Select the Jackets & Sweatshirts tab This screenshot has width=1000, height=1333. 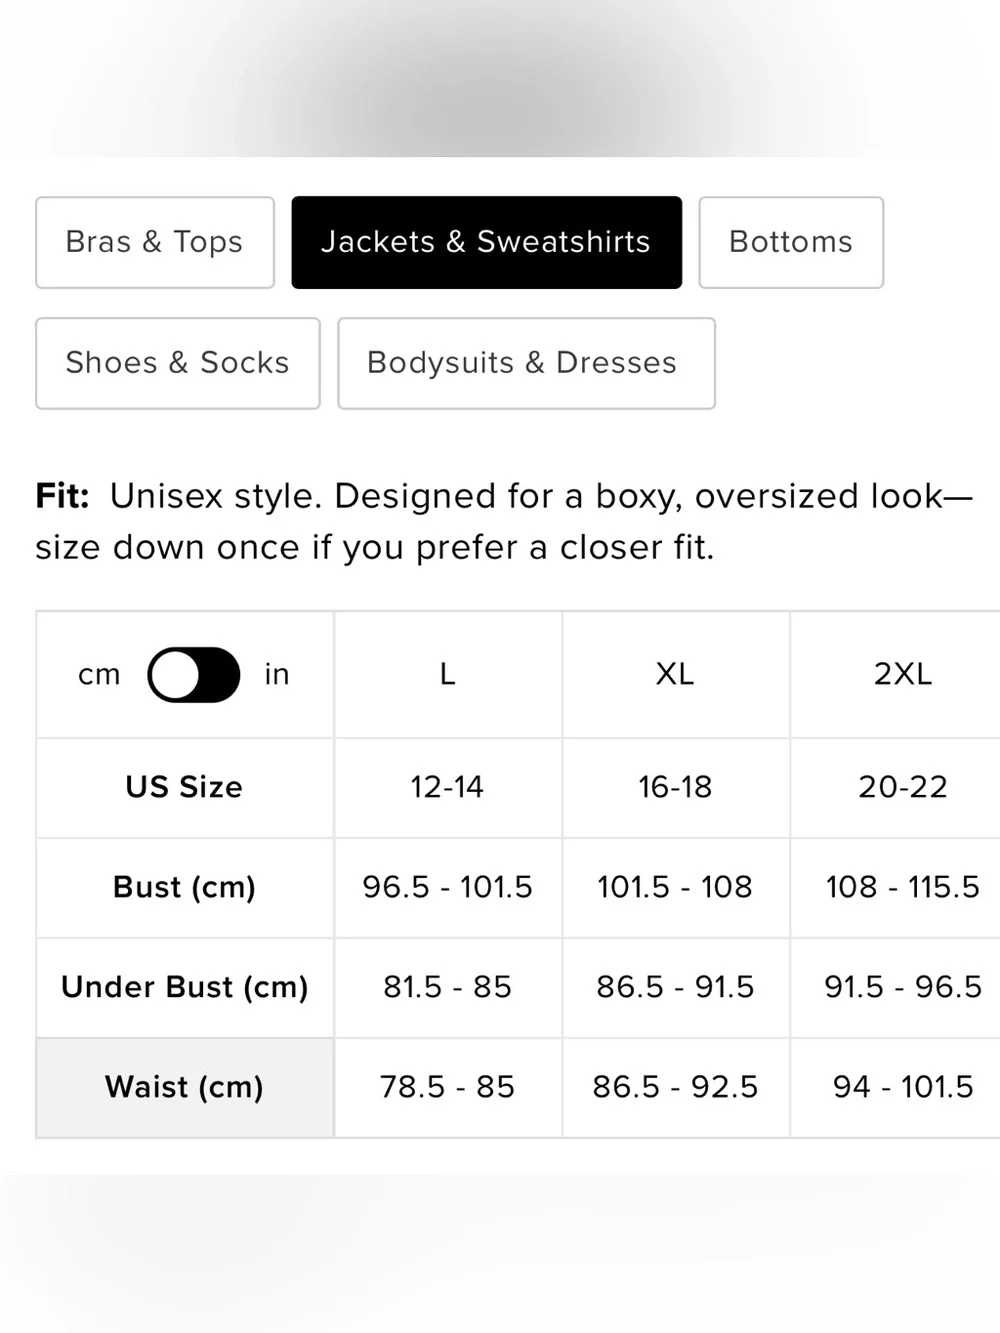pyautogui.click(x=487, y=242)
